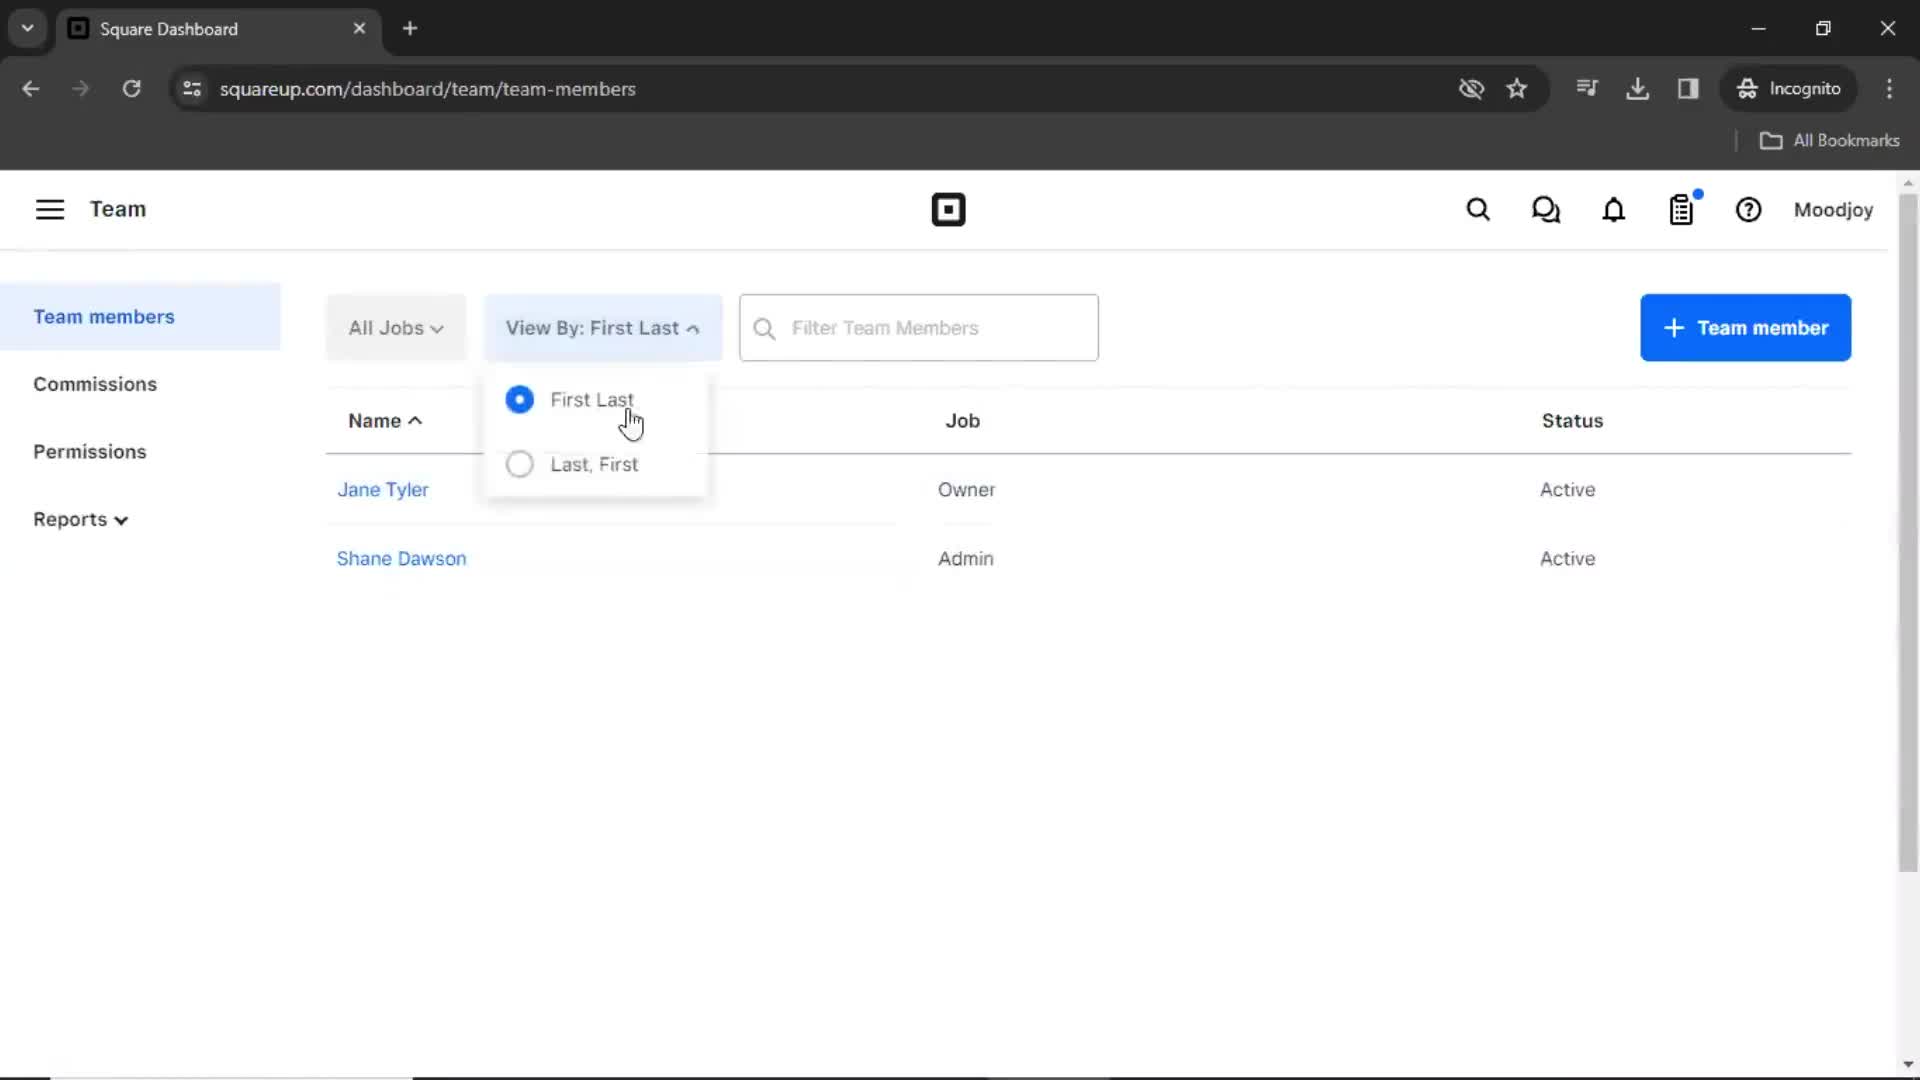The height and width of the screenshot is (1080, 1920).
Task: Open the notifications bell icon
Action: [1614, 210]
